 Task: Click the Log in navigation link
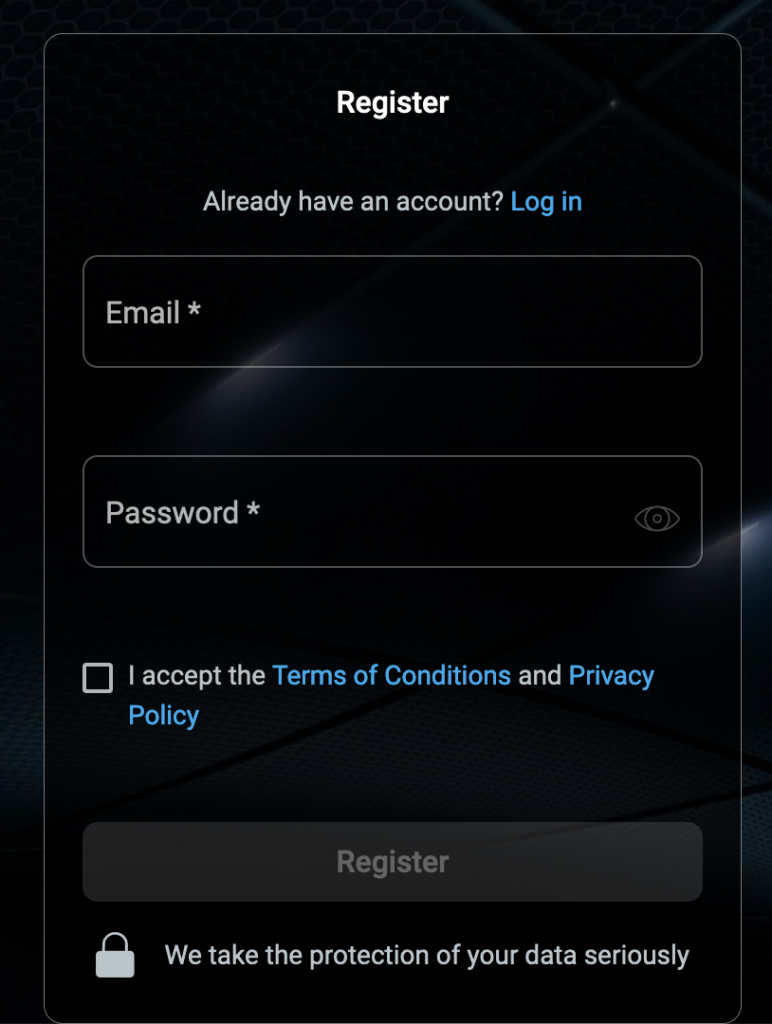(546, 202)
